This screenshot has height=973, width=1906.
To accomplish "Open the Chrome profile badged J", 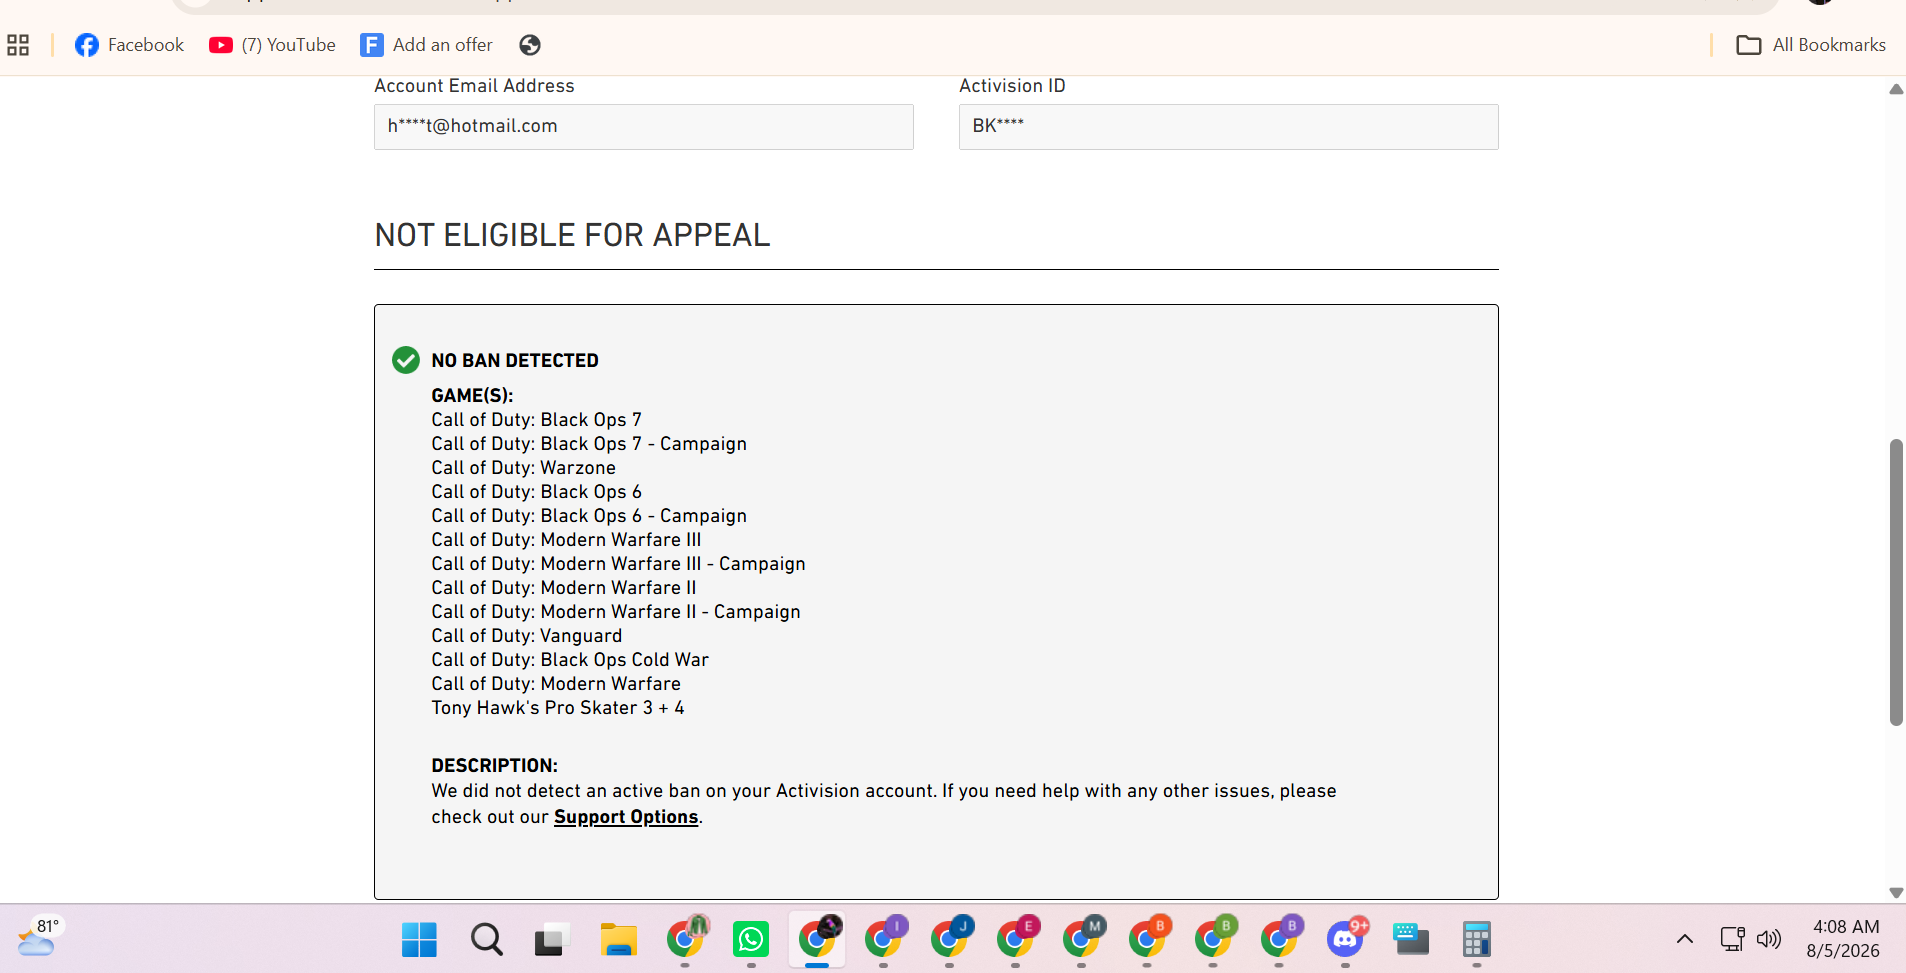I will (x=950, y=938).
